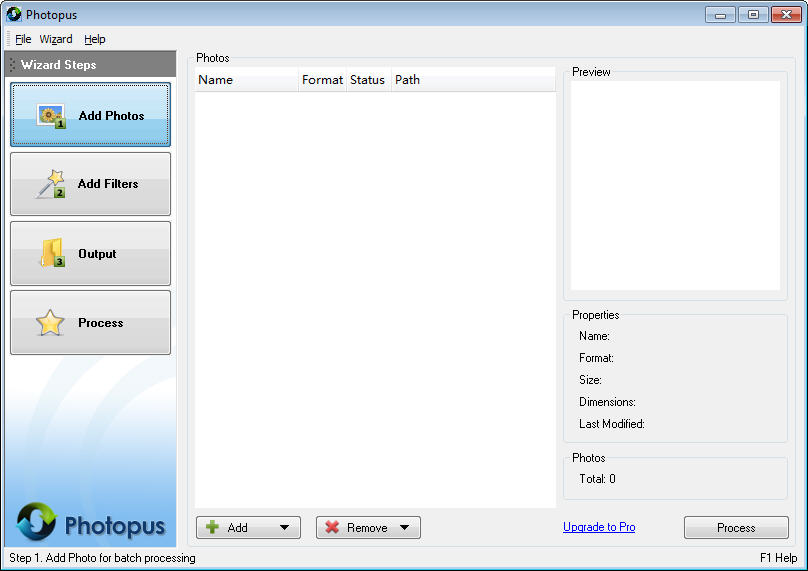Click the Wizard Steps panel grip handle
Image resolution: width=808 pixels, height=571 pixels.
12,64
